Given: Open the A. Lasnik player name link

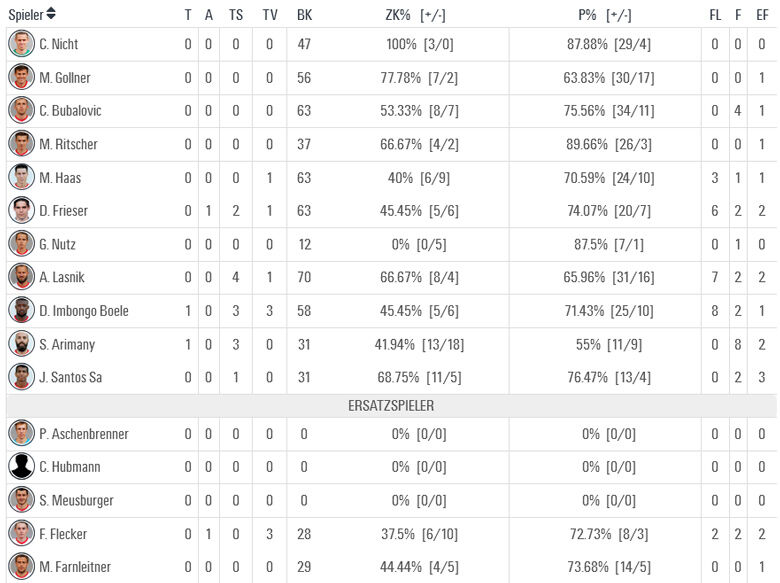Looking at the screenshot, I should [x=62, y=277].
